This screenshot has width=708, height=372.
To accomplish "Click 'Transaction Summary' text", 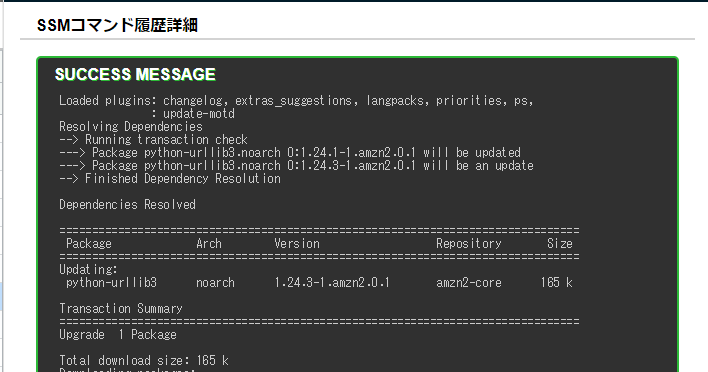I will coord(121,309).
